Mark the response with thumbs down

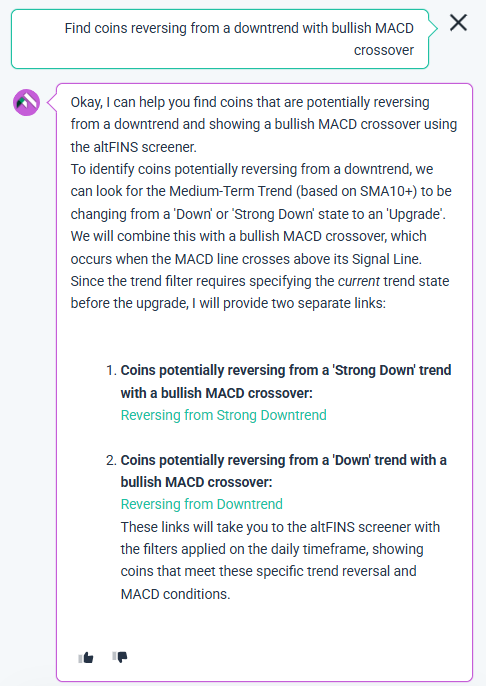pos(120,657)
